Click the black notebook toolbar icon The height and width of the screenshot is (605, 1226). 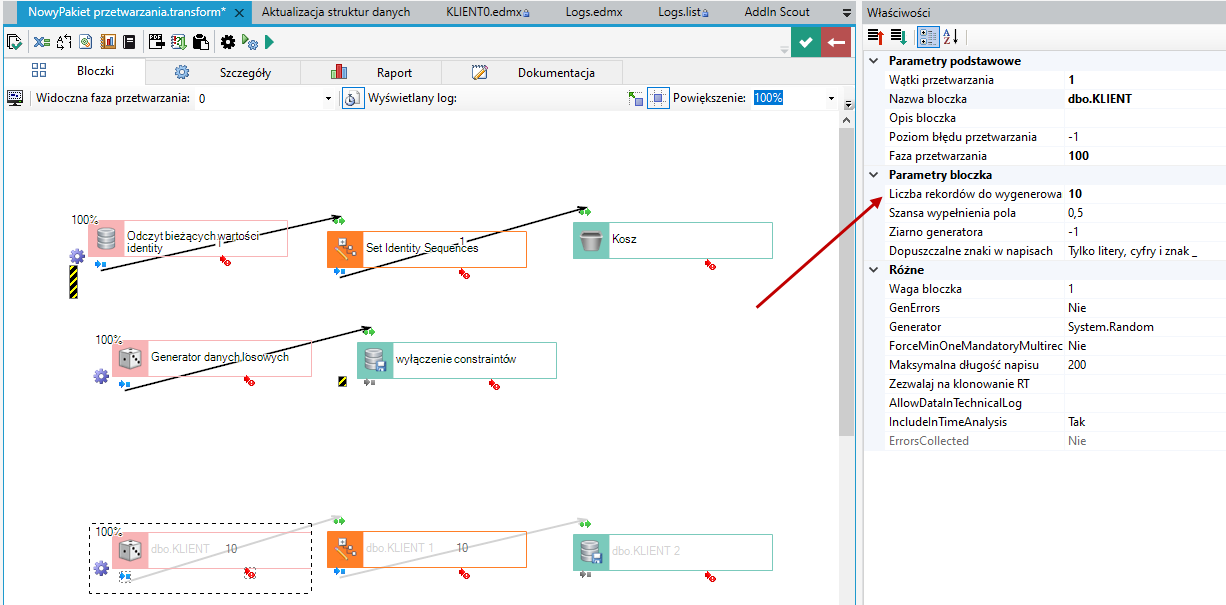pos(128,42)
